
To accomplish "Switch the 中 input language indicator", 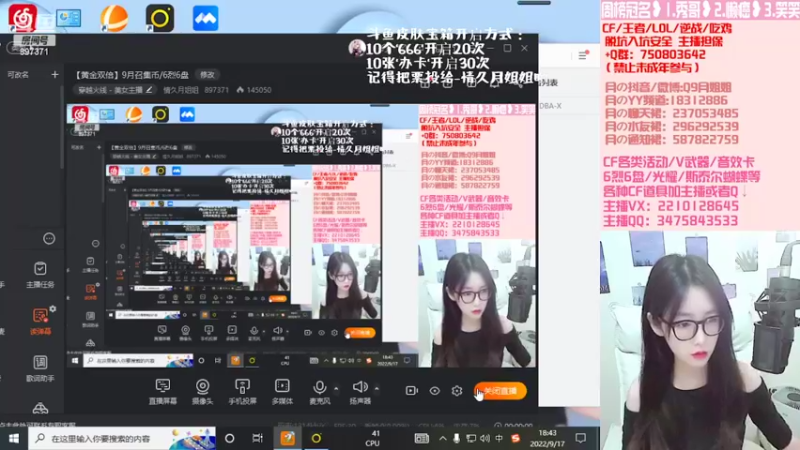I will (499, 438).
